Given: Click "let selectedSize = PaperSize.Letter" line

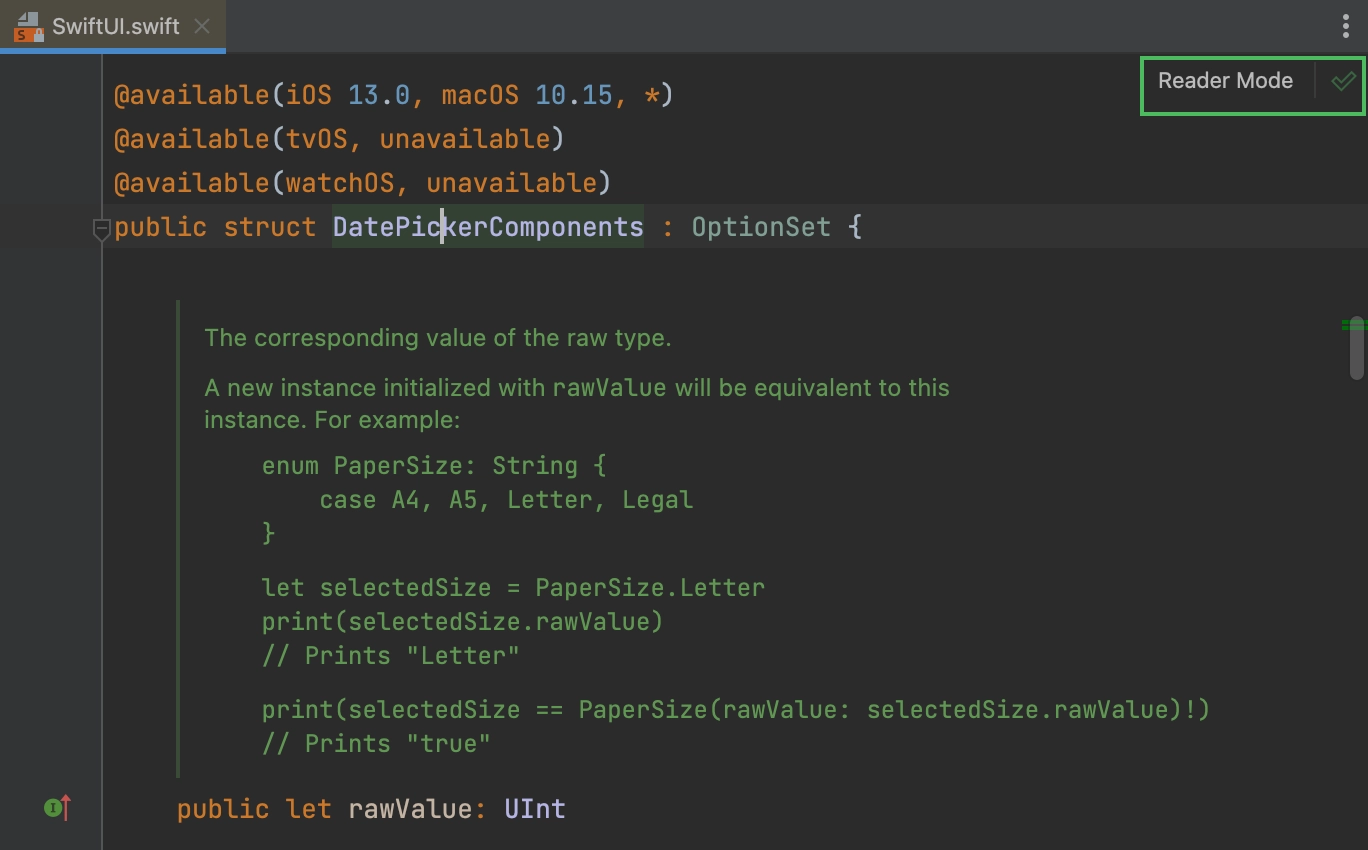Looking at the screenshot, I should click(x=513, y=588).
